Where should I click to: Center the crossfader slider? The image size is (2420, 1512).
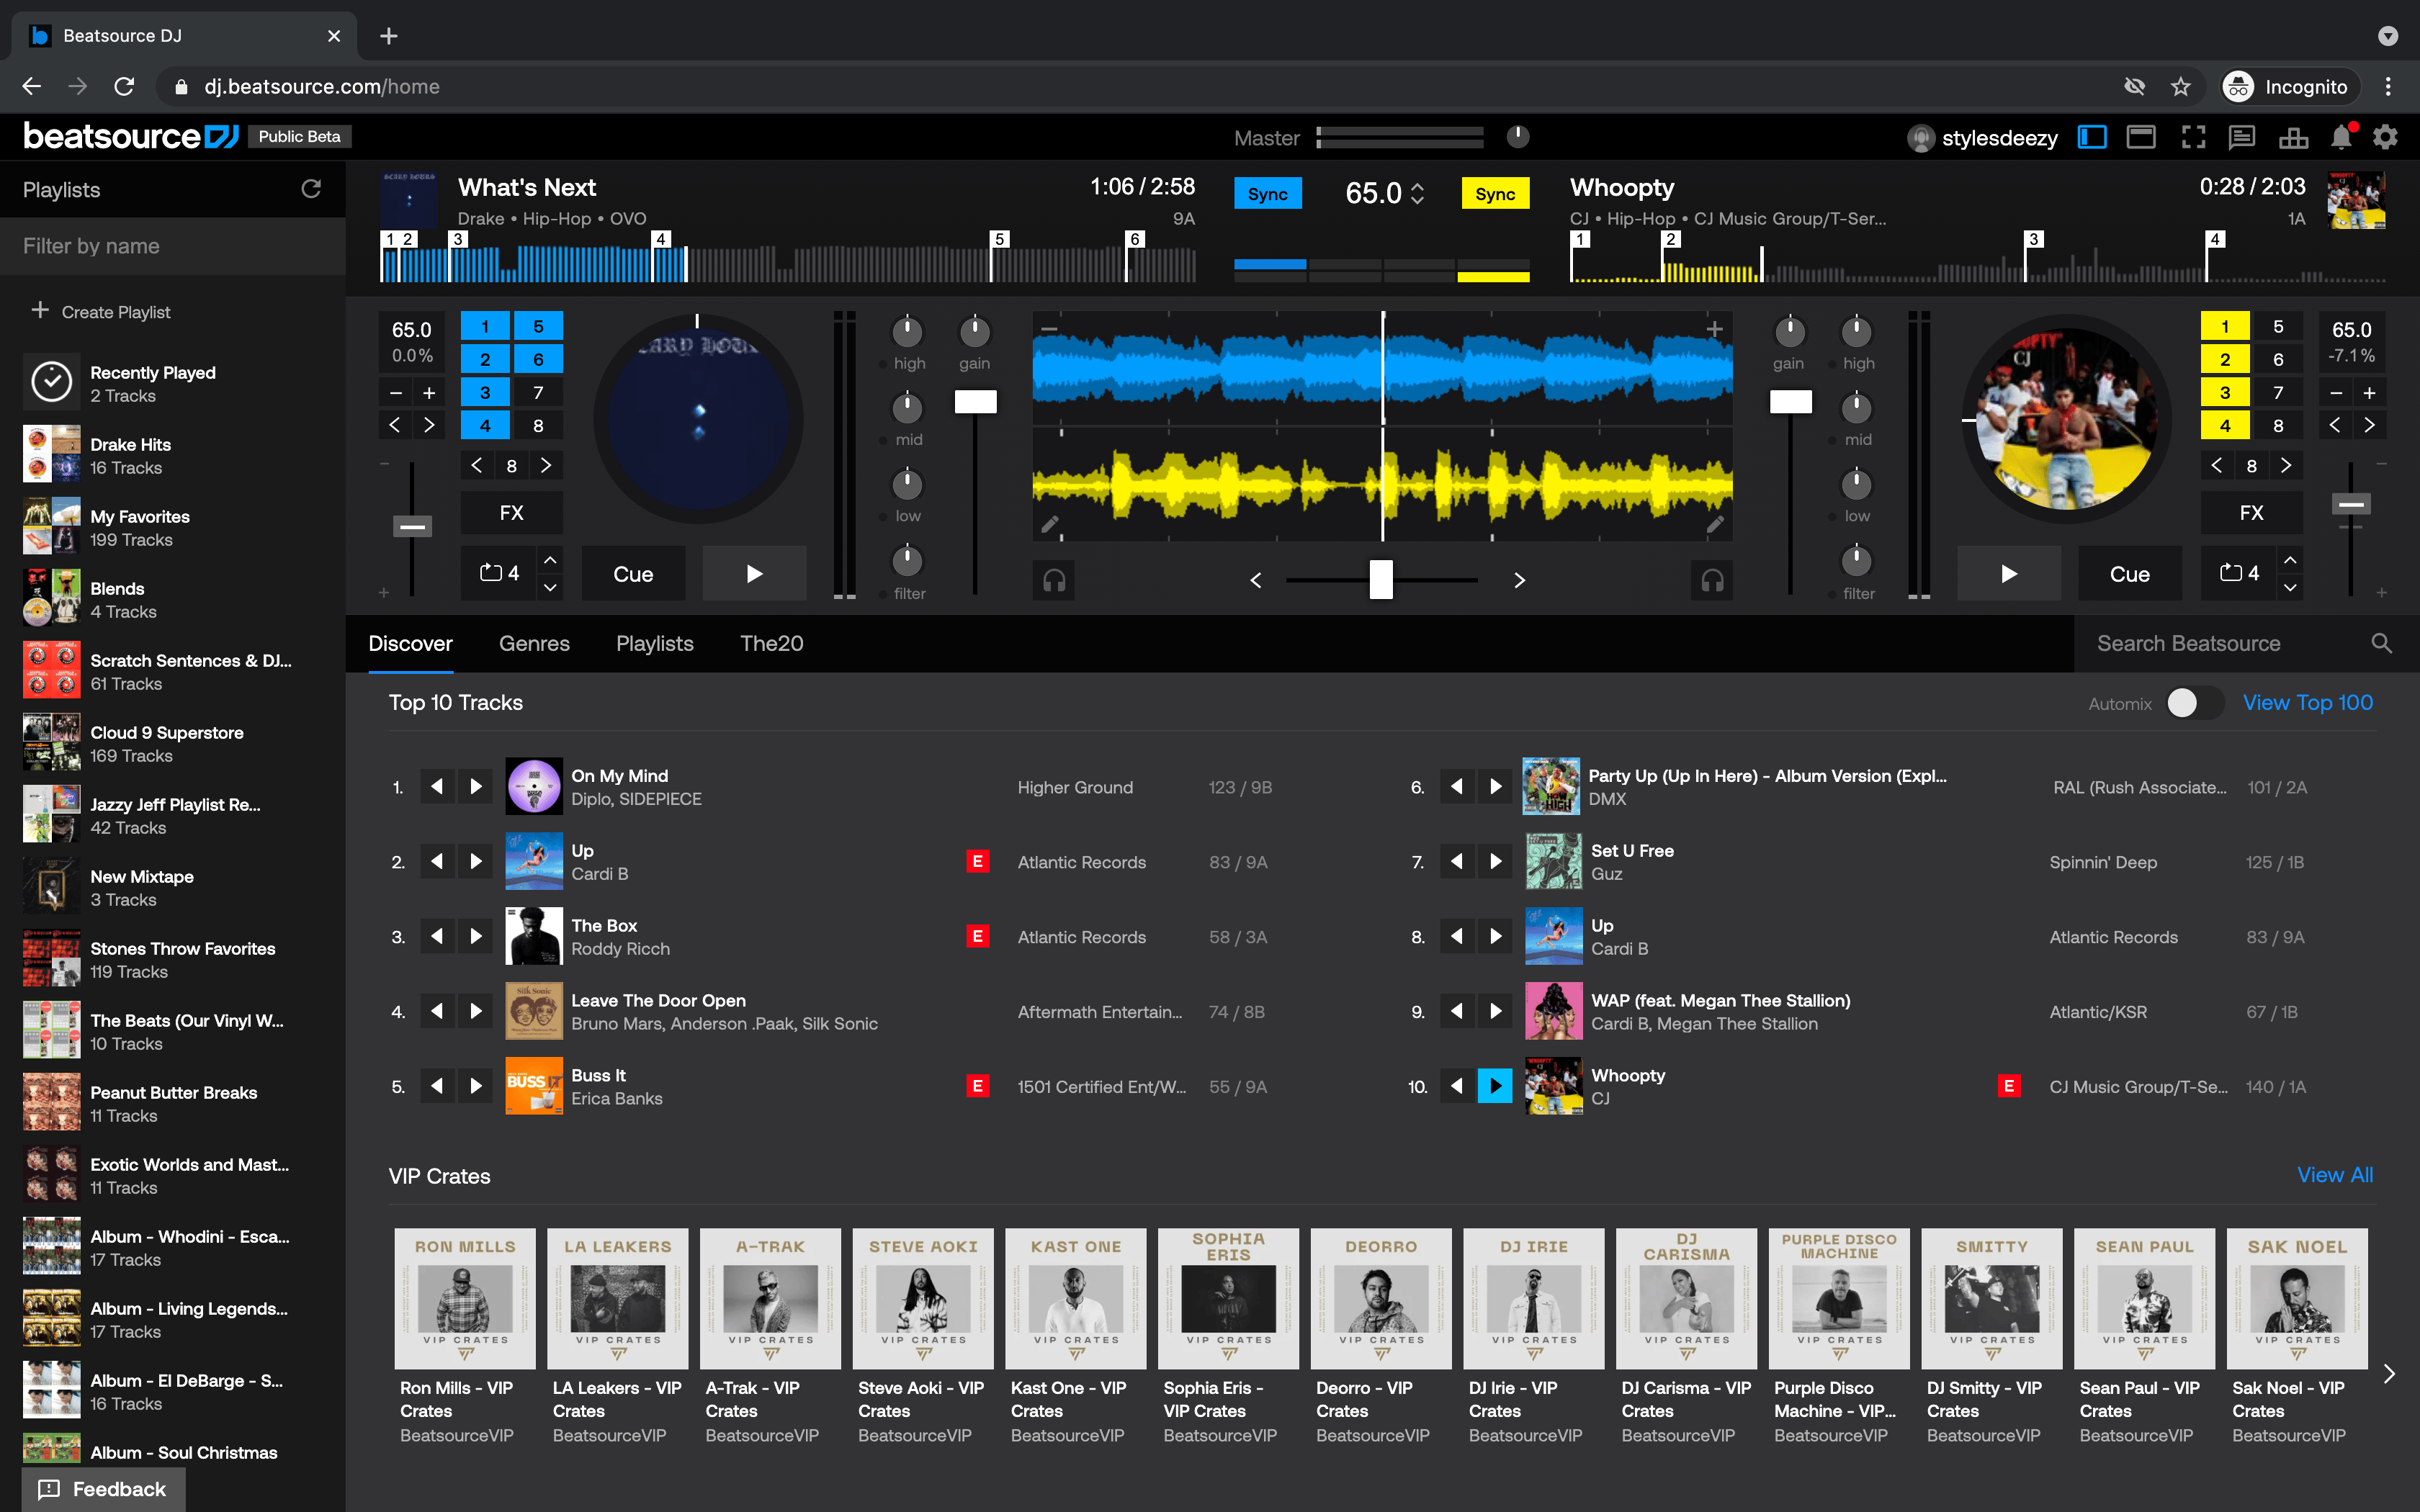click(1380, 580)
